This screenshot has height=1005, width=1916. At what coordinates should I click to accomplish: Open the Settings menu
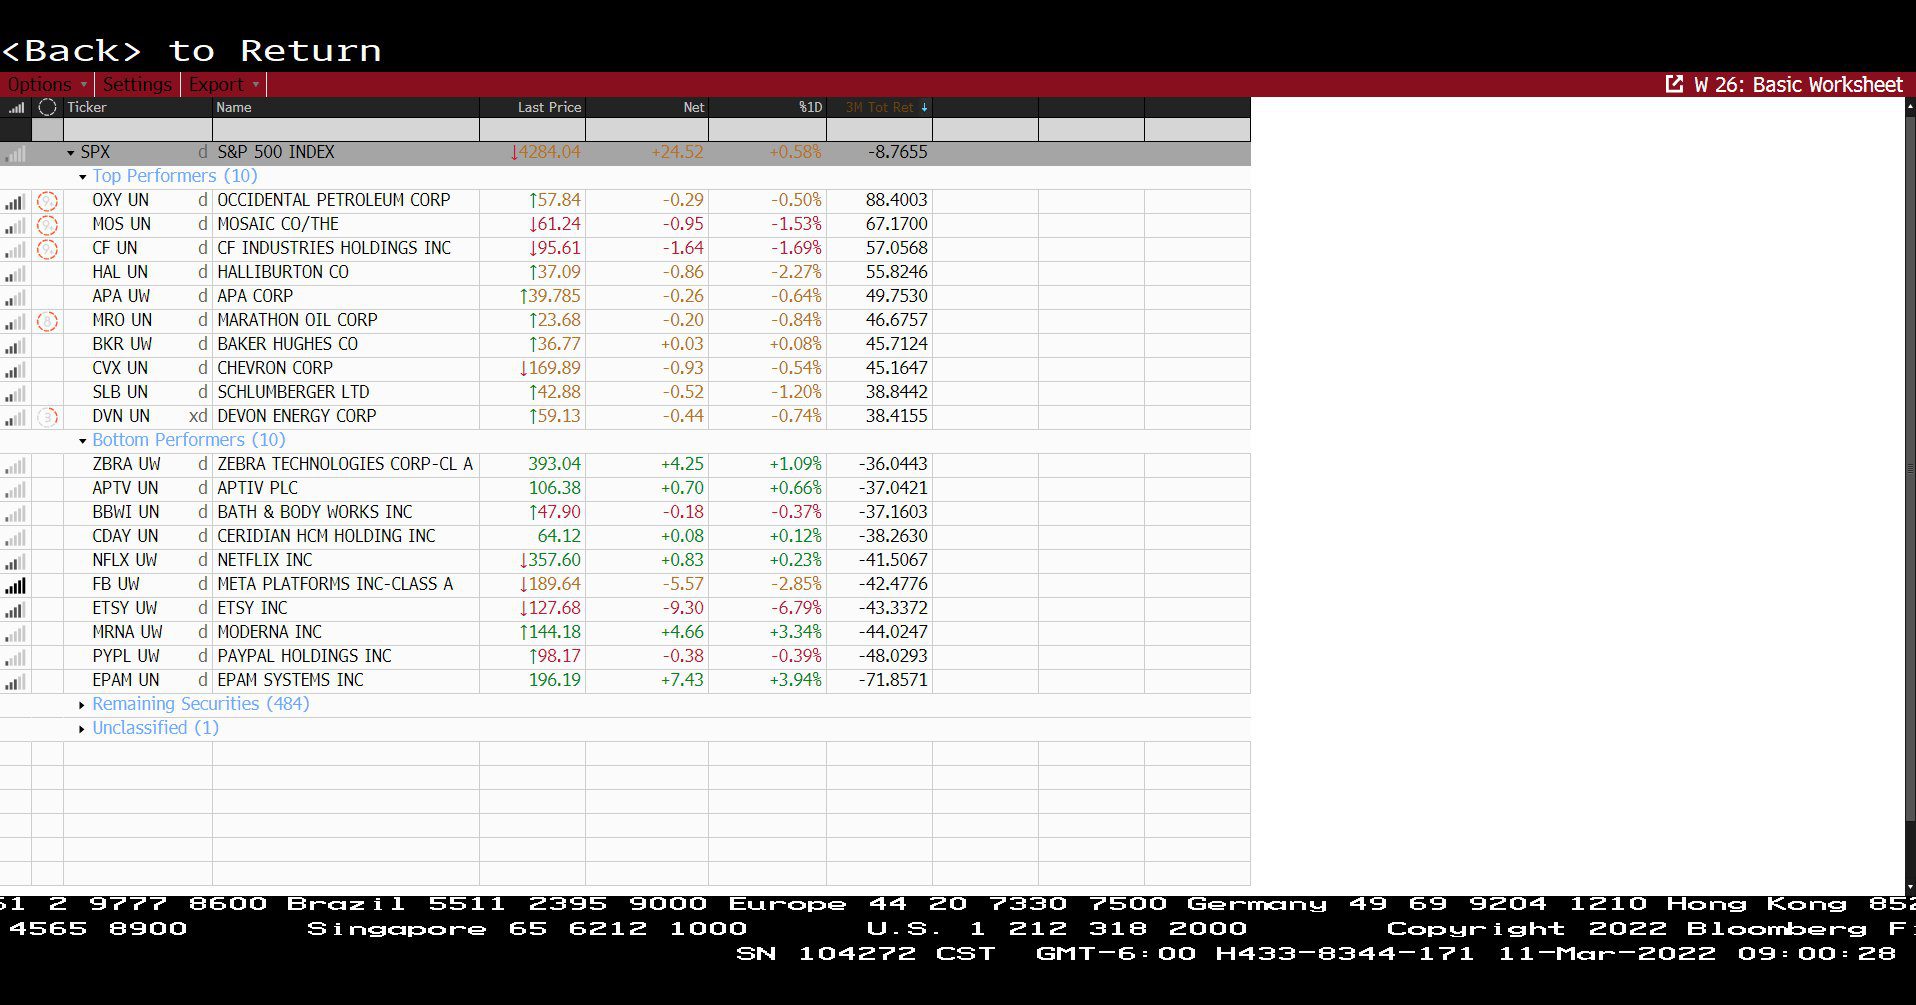click(137, 85)
